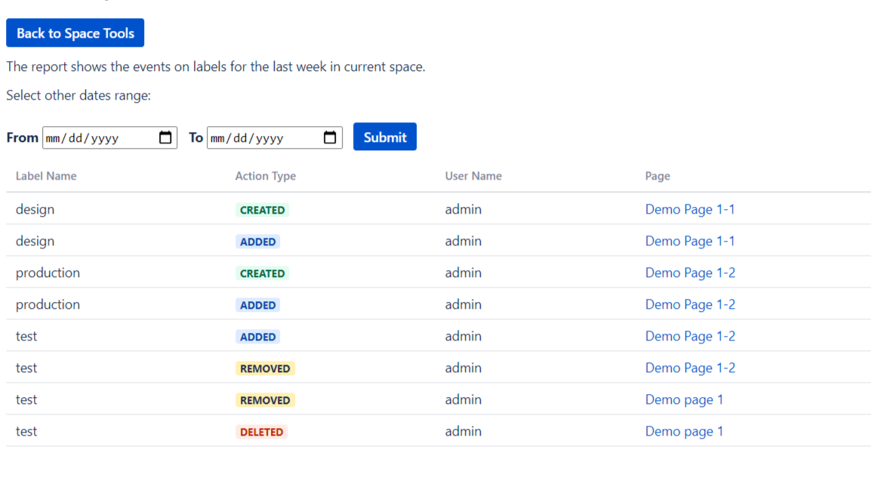Click the CREATED badge in production row
The height and width of the screenshot is (496, 871).
click(x=262, y=273)
